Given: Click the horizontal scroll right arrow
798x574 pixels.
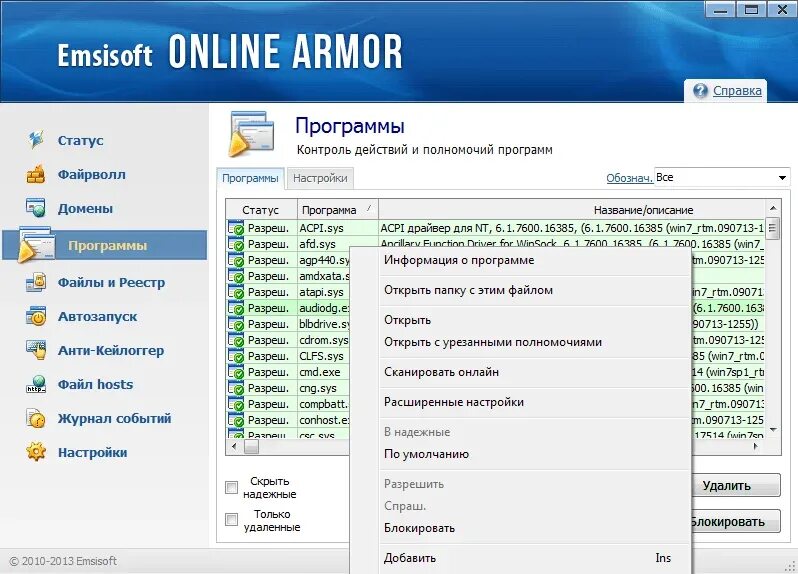Looking at the screenshot, I should [756, 446].
